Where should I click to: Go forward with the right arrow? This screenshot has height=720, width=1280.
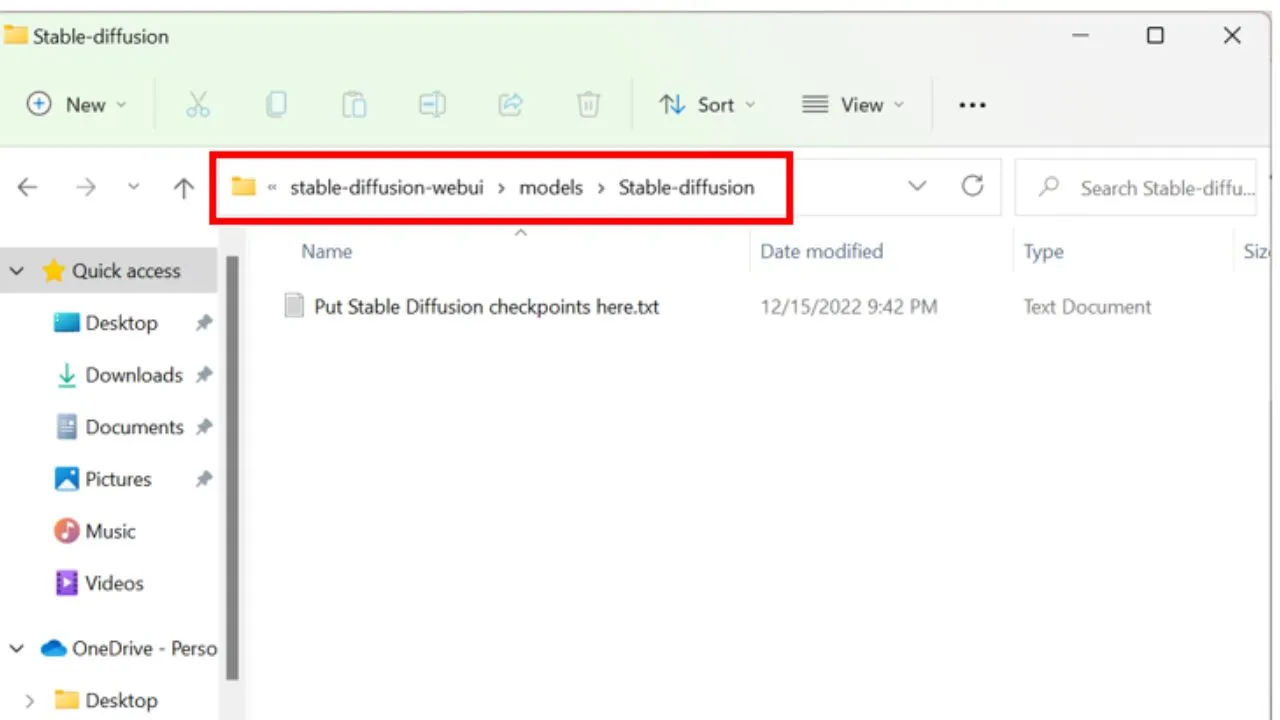click(x=86, y=187)
